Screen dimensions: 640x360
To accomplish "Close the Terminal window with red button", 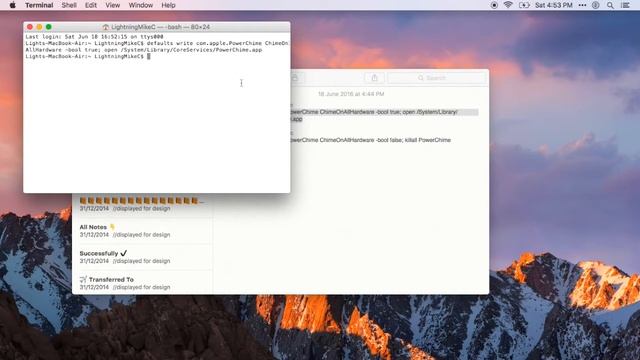I will click(30, 27).
